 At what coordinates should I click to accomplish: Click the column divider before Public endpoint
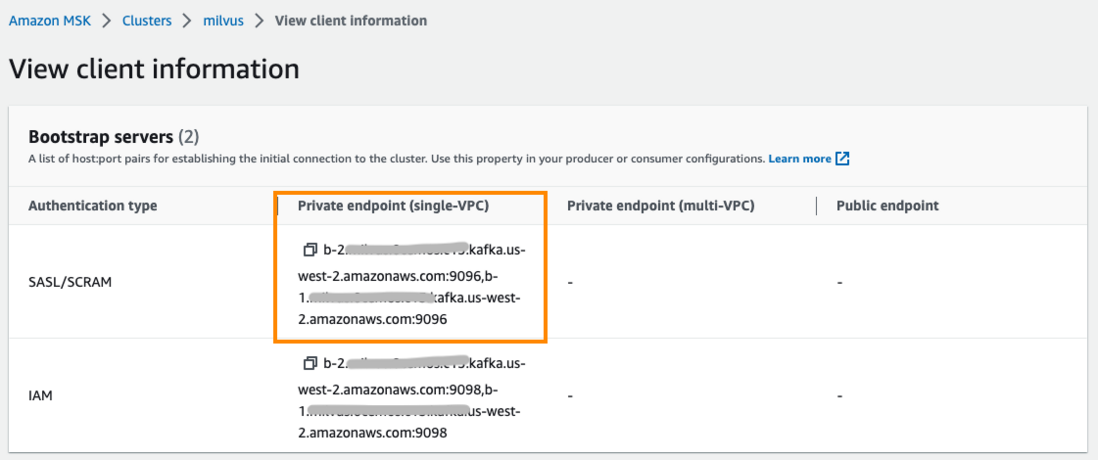pyautogui.click(x=817, y=206)
